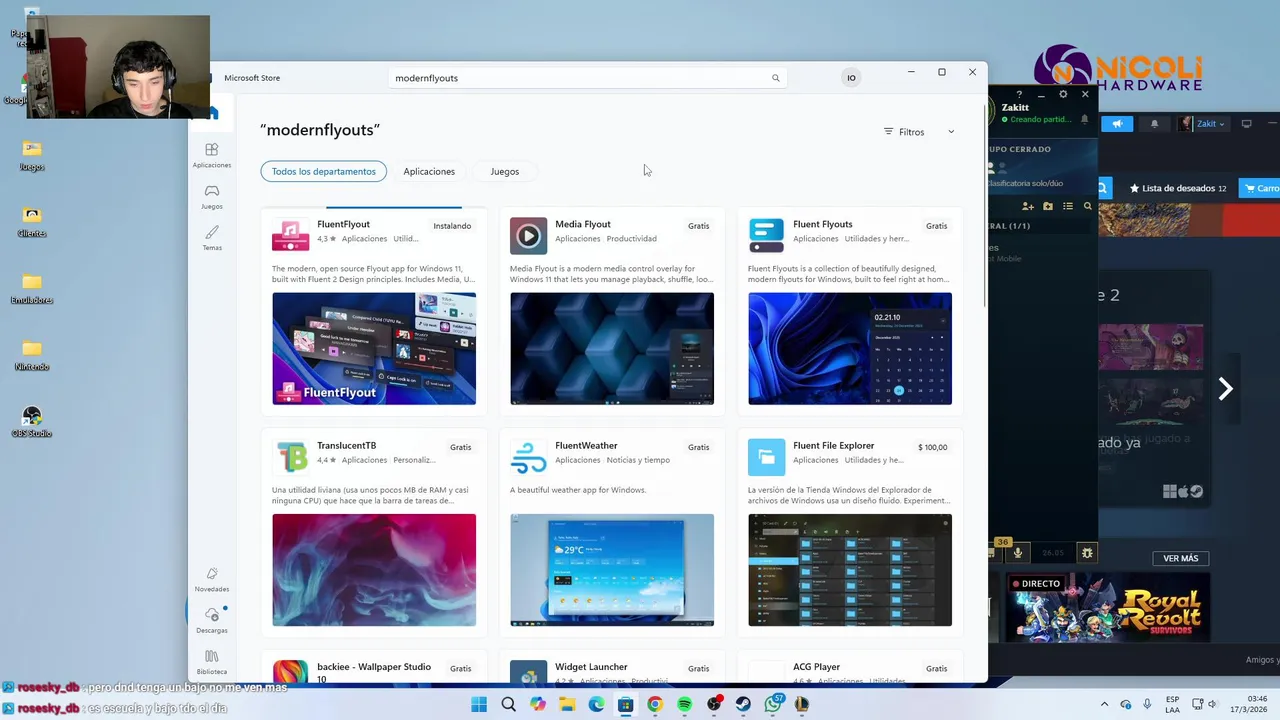Viewport: 1280px width, 720px height.
Task: Open Spotify from the taskbar
Action: (x=684, y=704)
